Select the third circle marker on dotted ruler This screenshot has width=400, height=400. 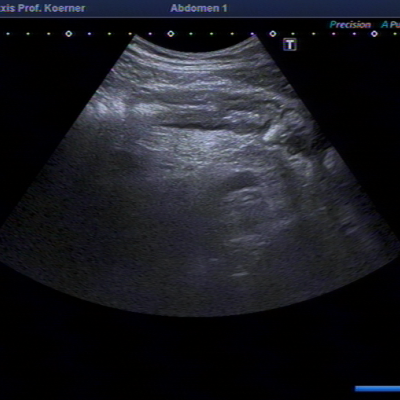tap(273, 34)
